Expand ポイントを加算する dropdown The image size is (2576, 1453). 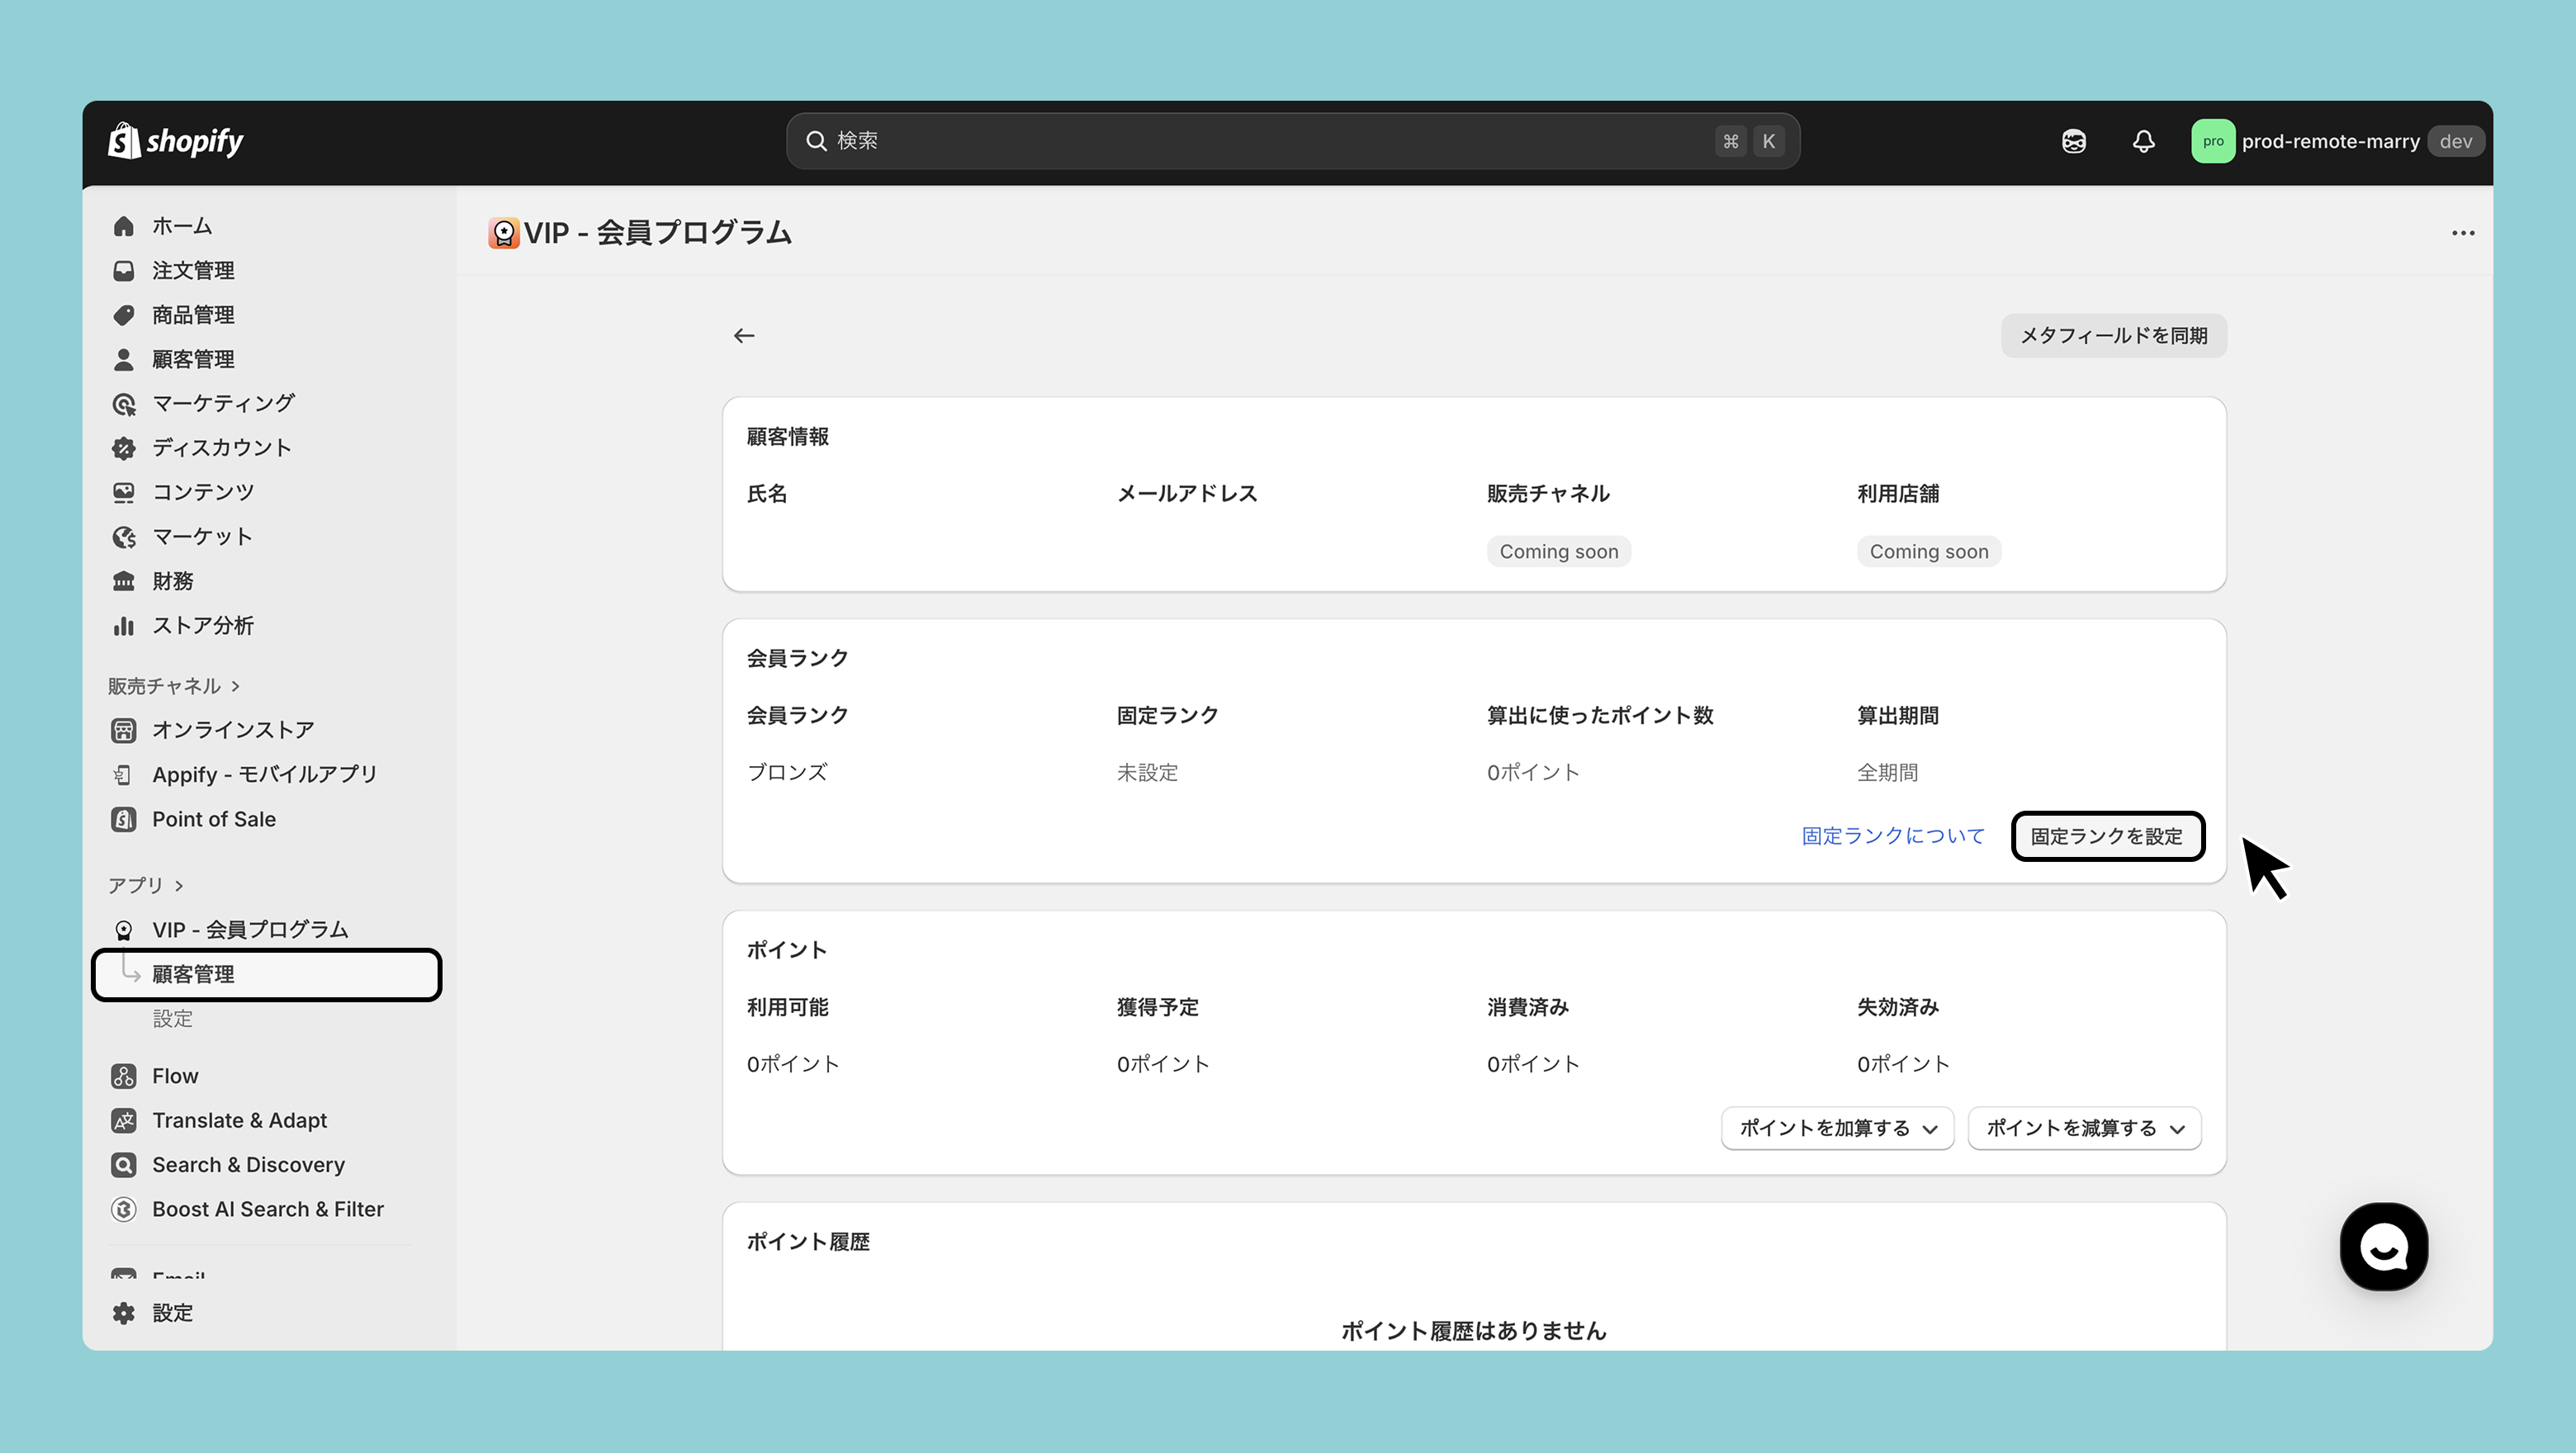point(1837,1128)
